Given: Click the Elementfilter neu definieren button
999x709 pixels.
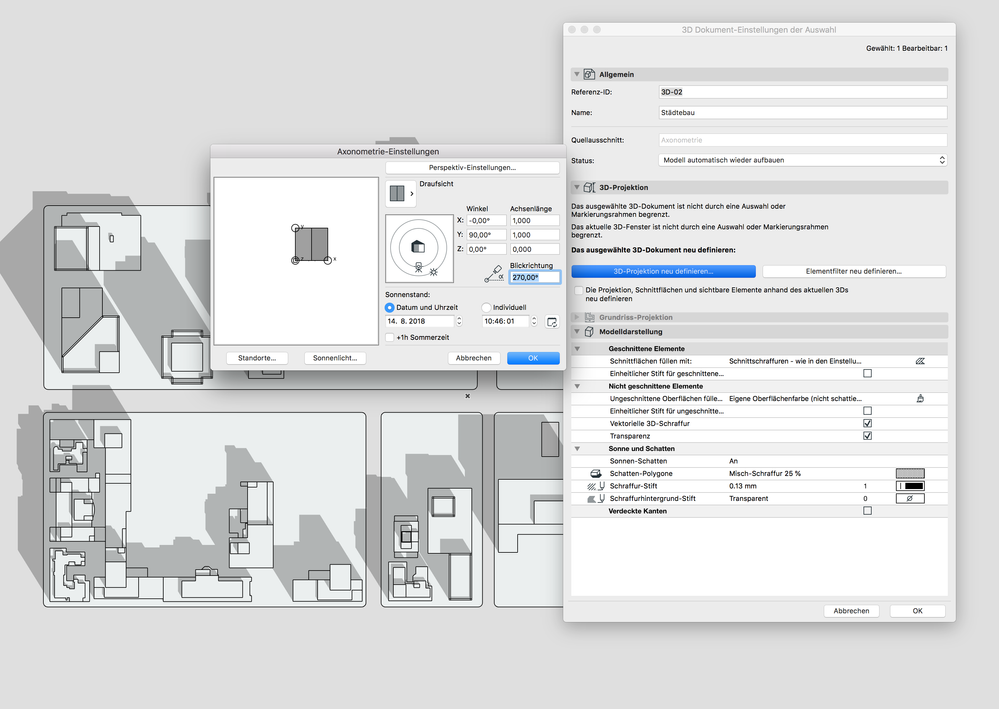Looking at the screenshot, I should [854, 271].
